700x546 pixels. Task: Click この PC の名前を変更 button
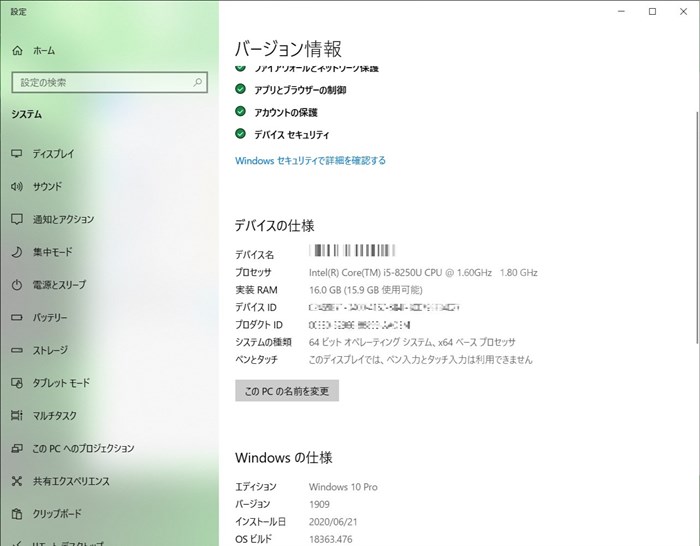[x=287, y=391]
